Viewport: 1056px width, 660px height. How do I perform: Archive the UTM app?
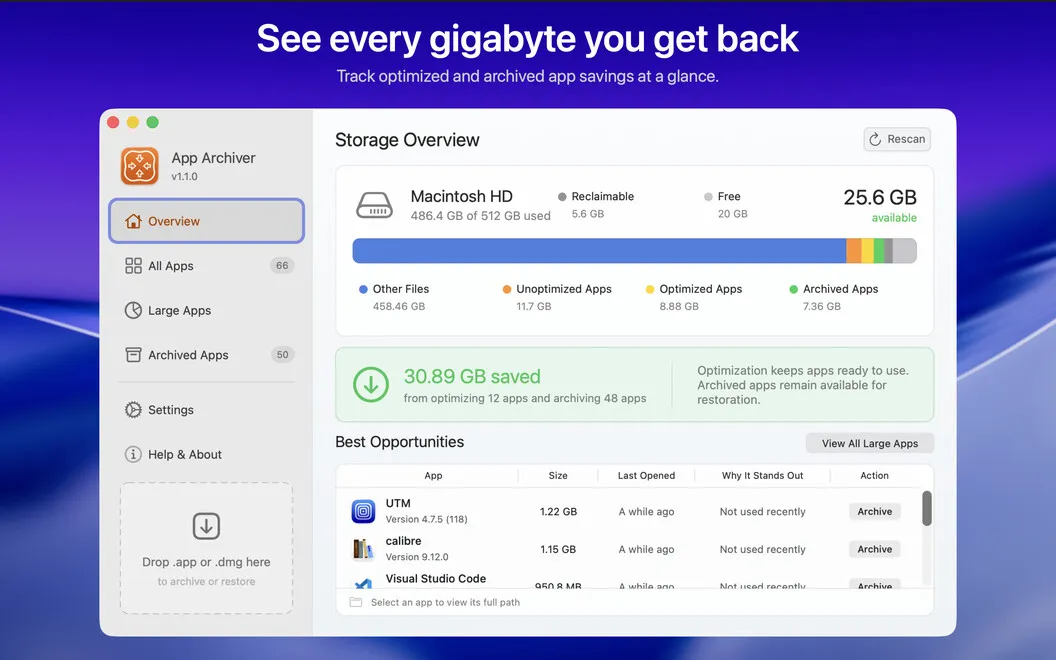click(874, 511)
